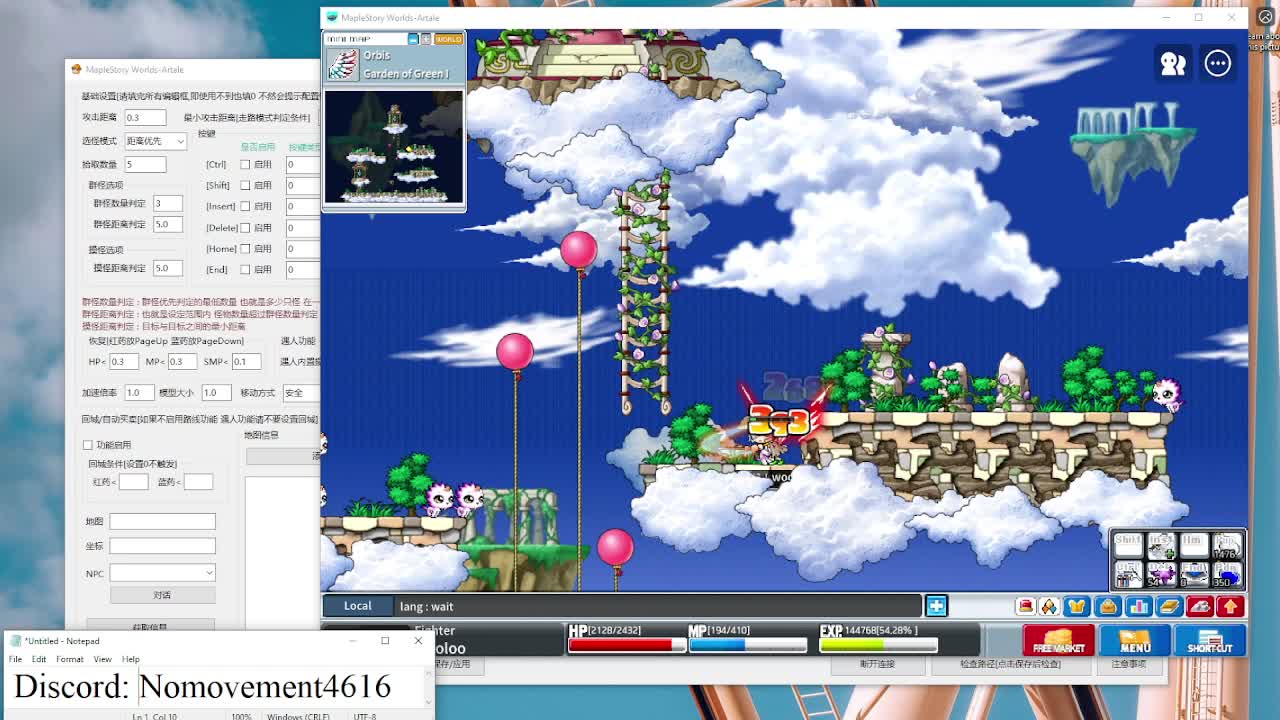Enable the [Insert] key checkbox
Viewport: 1280px width, 720px height.
pyautogui.click(x=245, y=206)
